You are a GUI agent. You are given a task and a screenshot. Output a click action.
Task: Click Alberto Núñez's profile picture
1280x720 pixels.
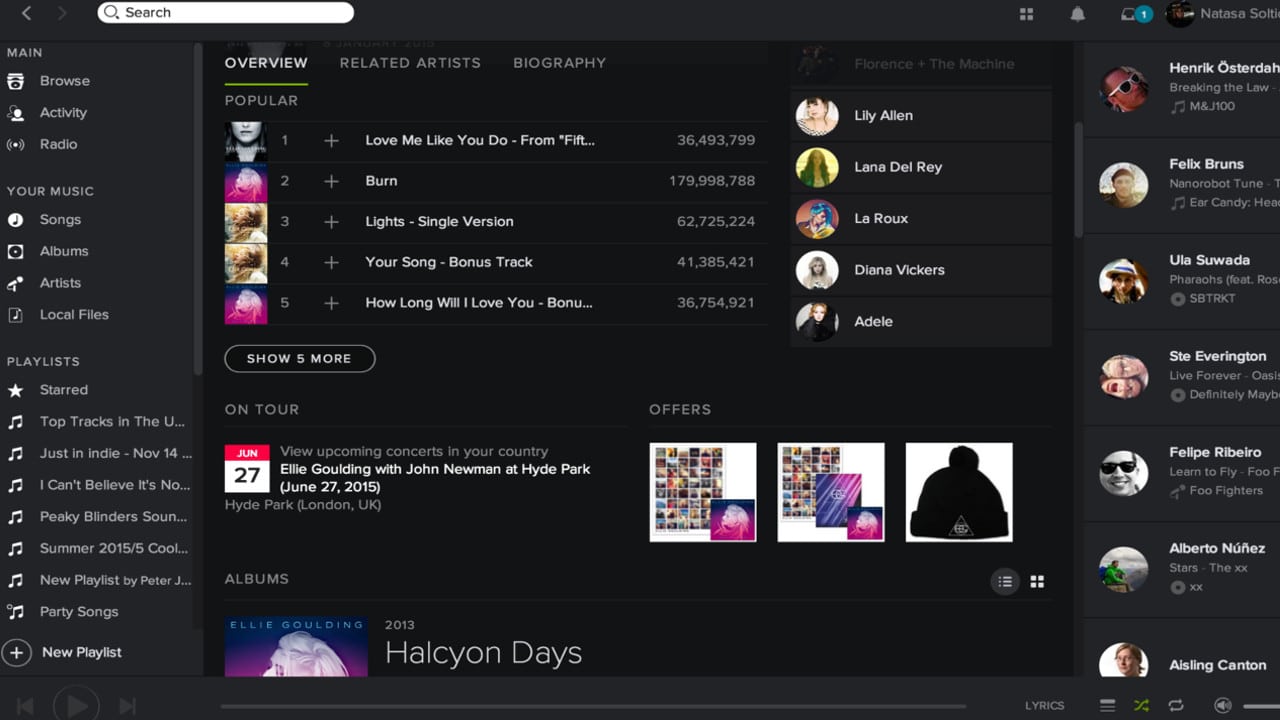1123,570
